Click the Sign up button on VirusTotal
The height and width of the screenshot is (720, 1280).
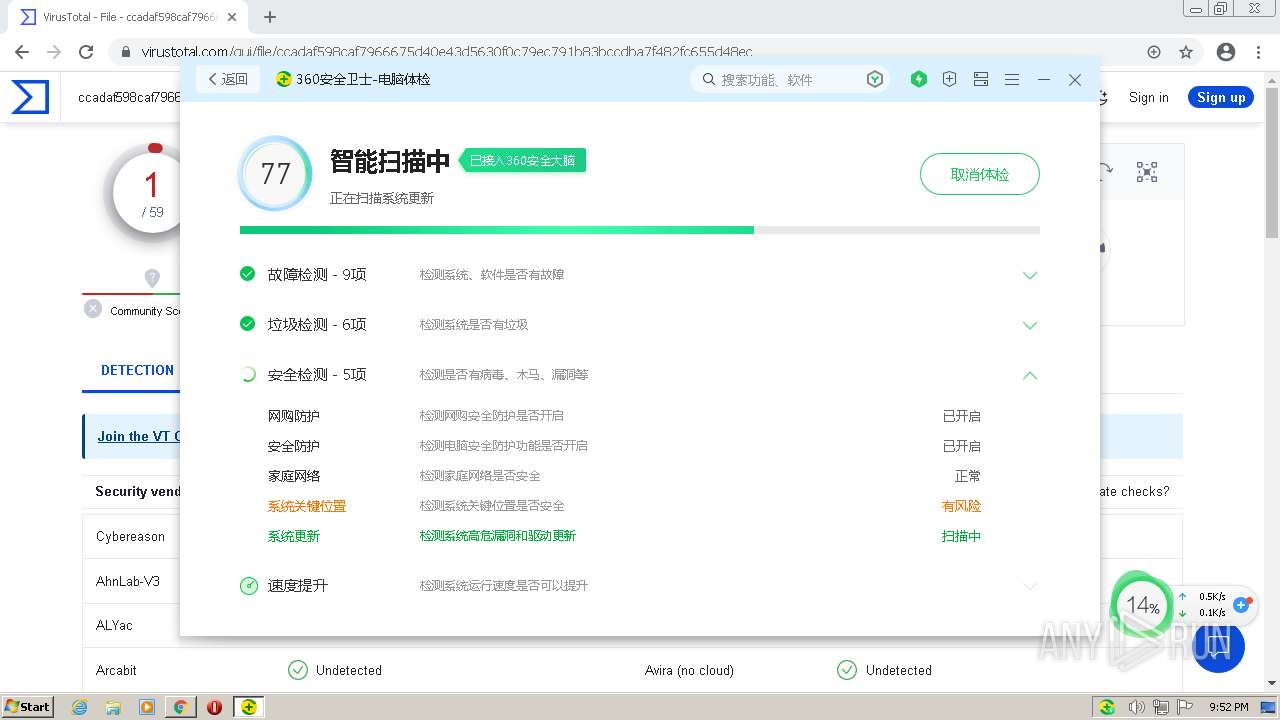(x=1221, y=97)
